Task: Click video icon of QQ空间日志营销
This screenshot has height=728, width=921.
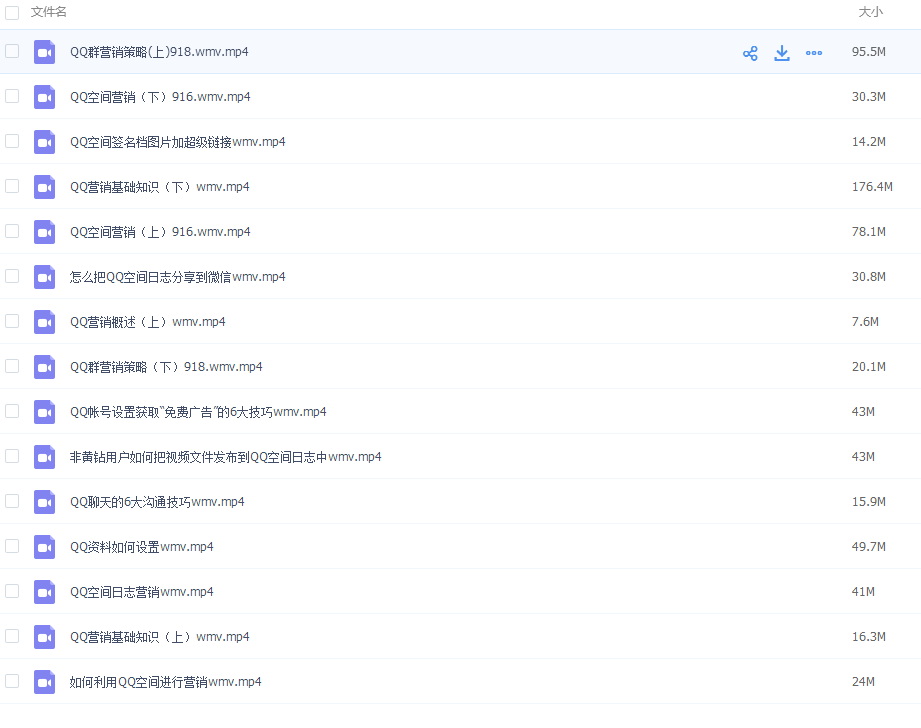Action: [x=45, y=592]
